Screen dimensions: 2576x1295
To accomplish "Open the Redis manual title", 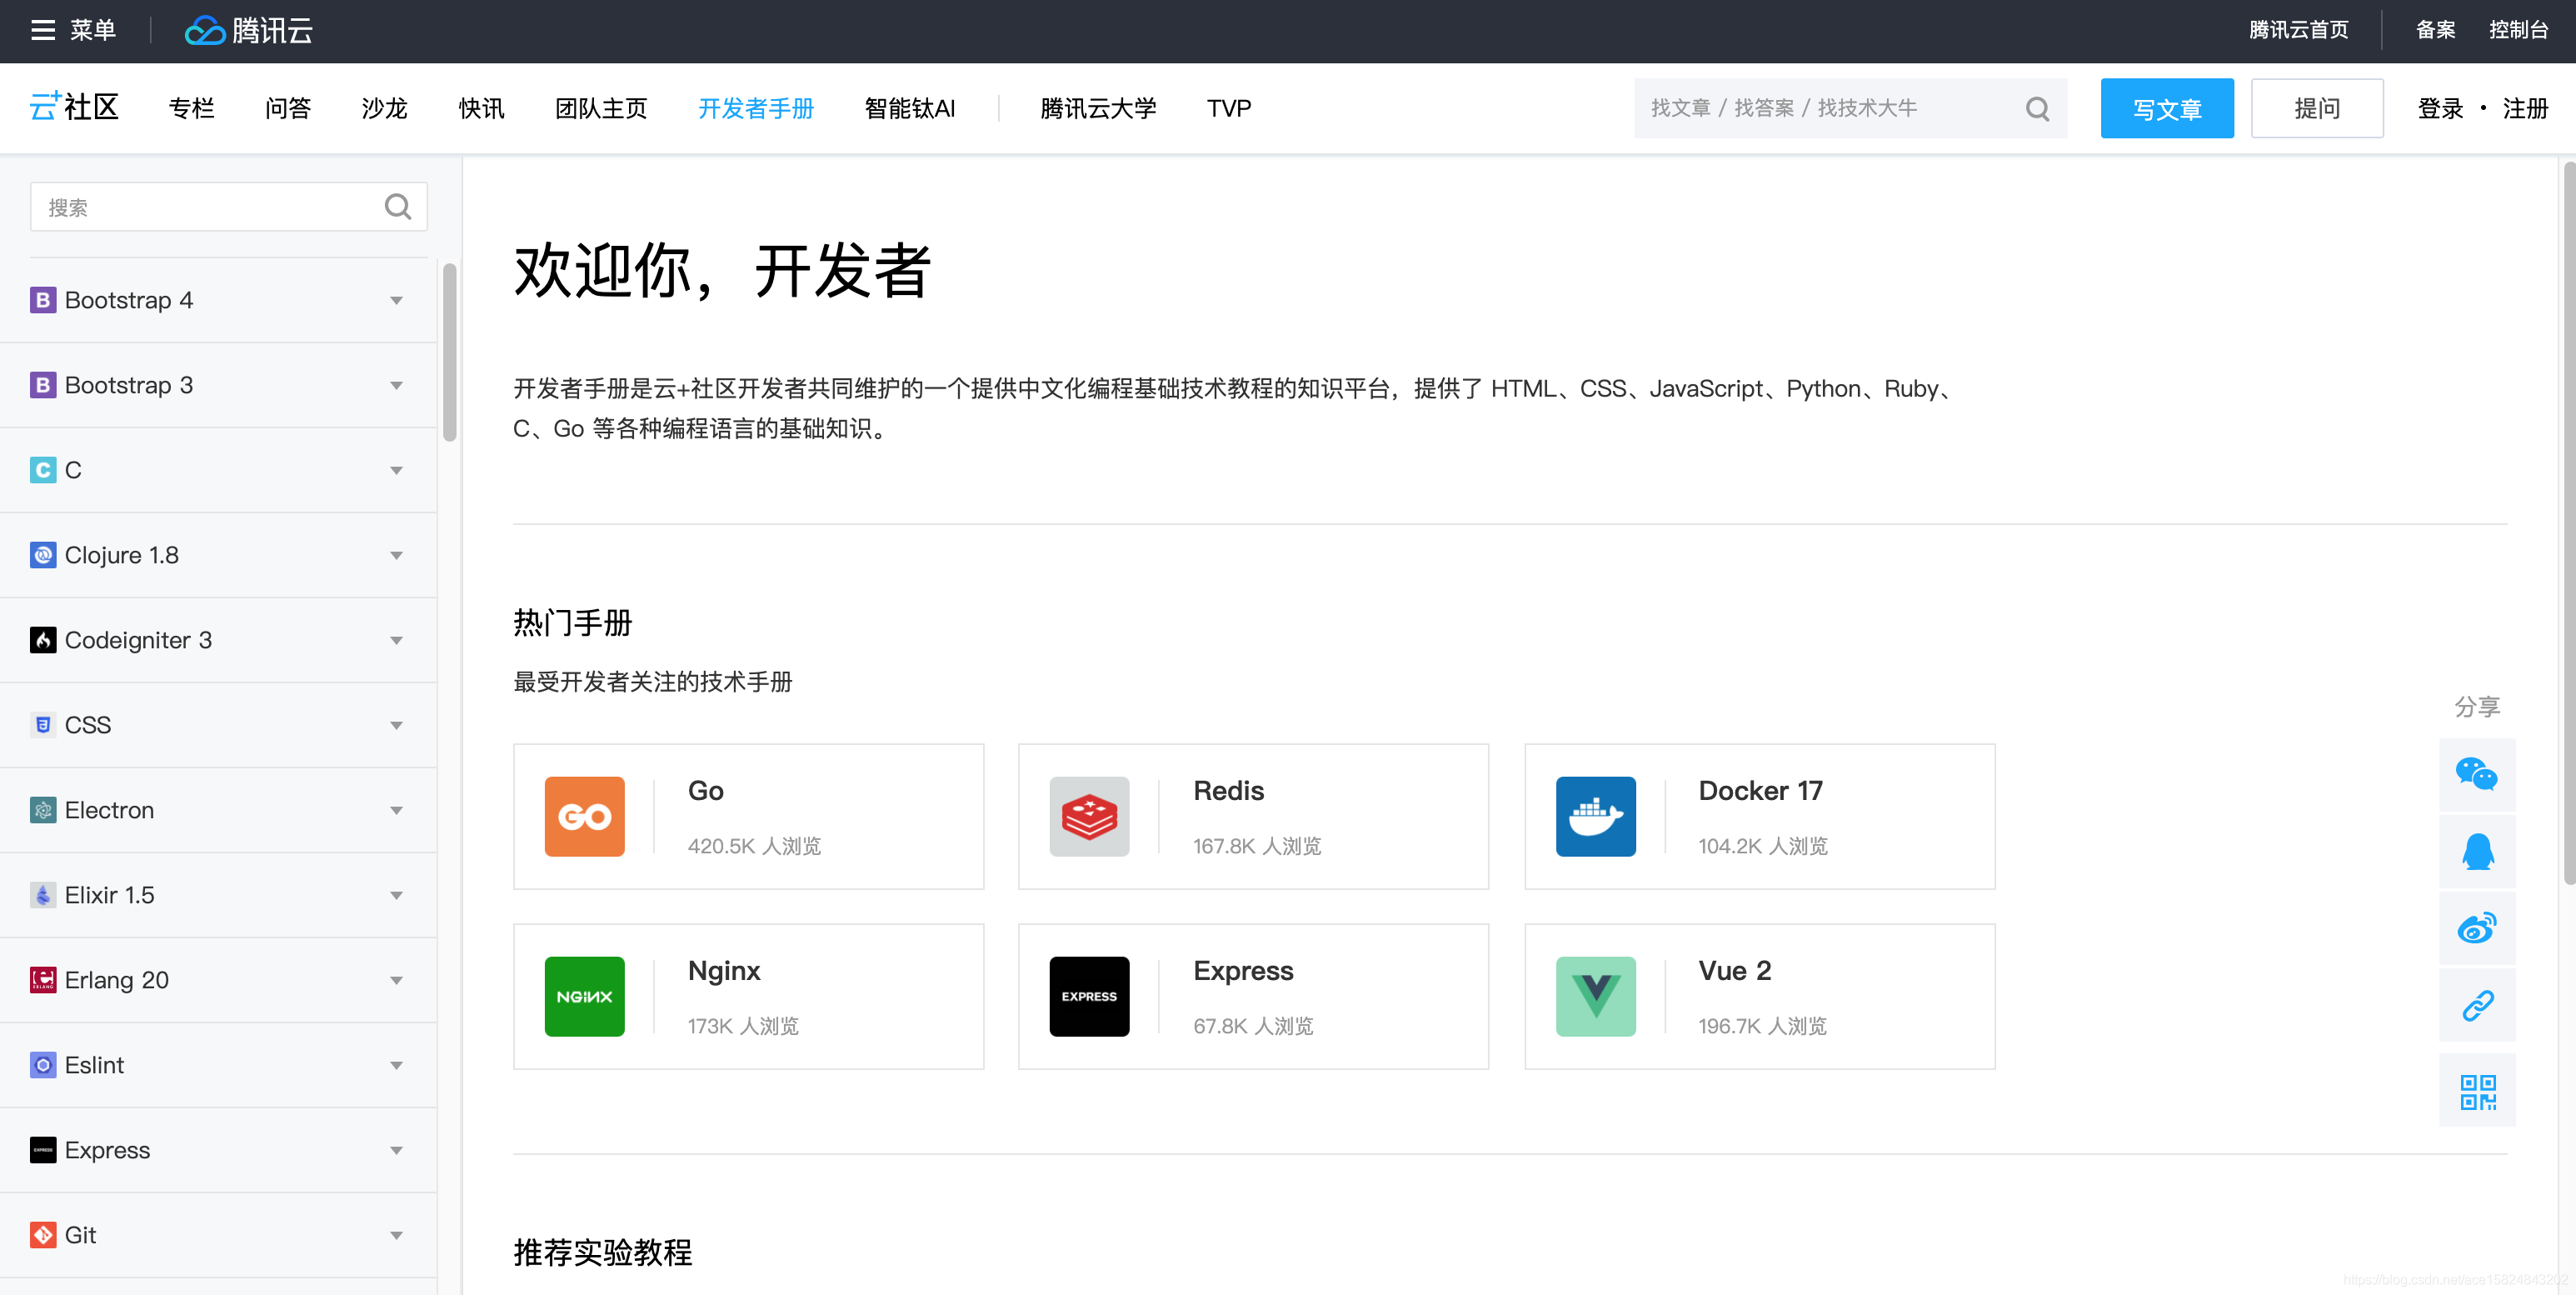I will 1228,791.
